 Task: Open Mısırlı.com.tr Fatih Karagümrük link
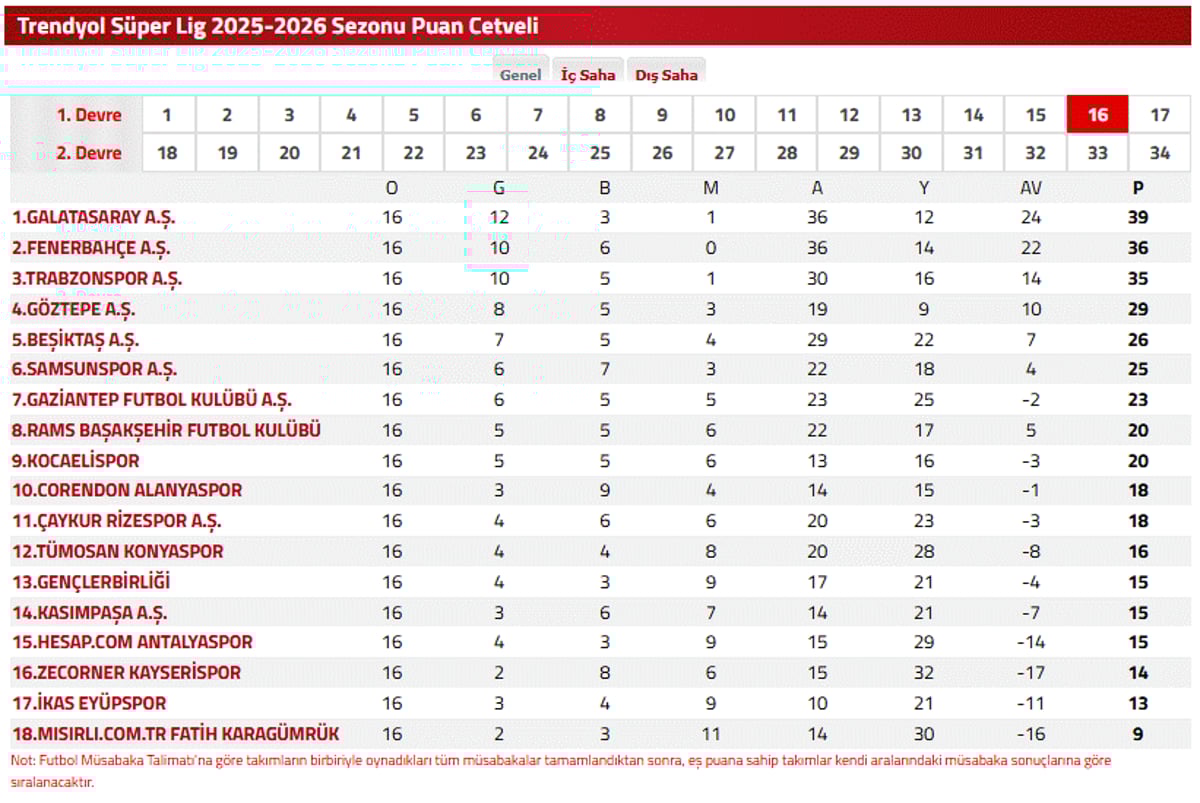176,733
